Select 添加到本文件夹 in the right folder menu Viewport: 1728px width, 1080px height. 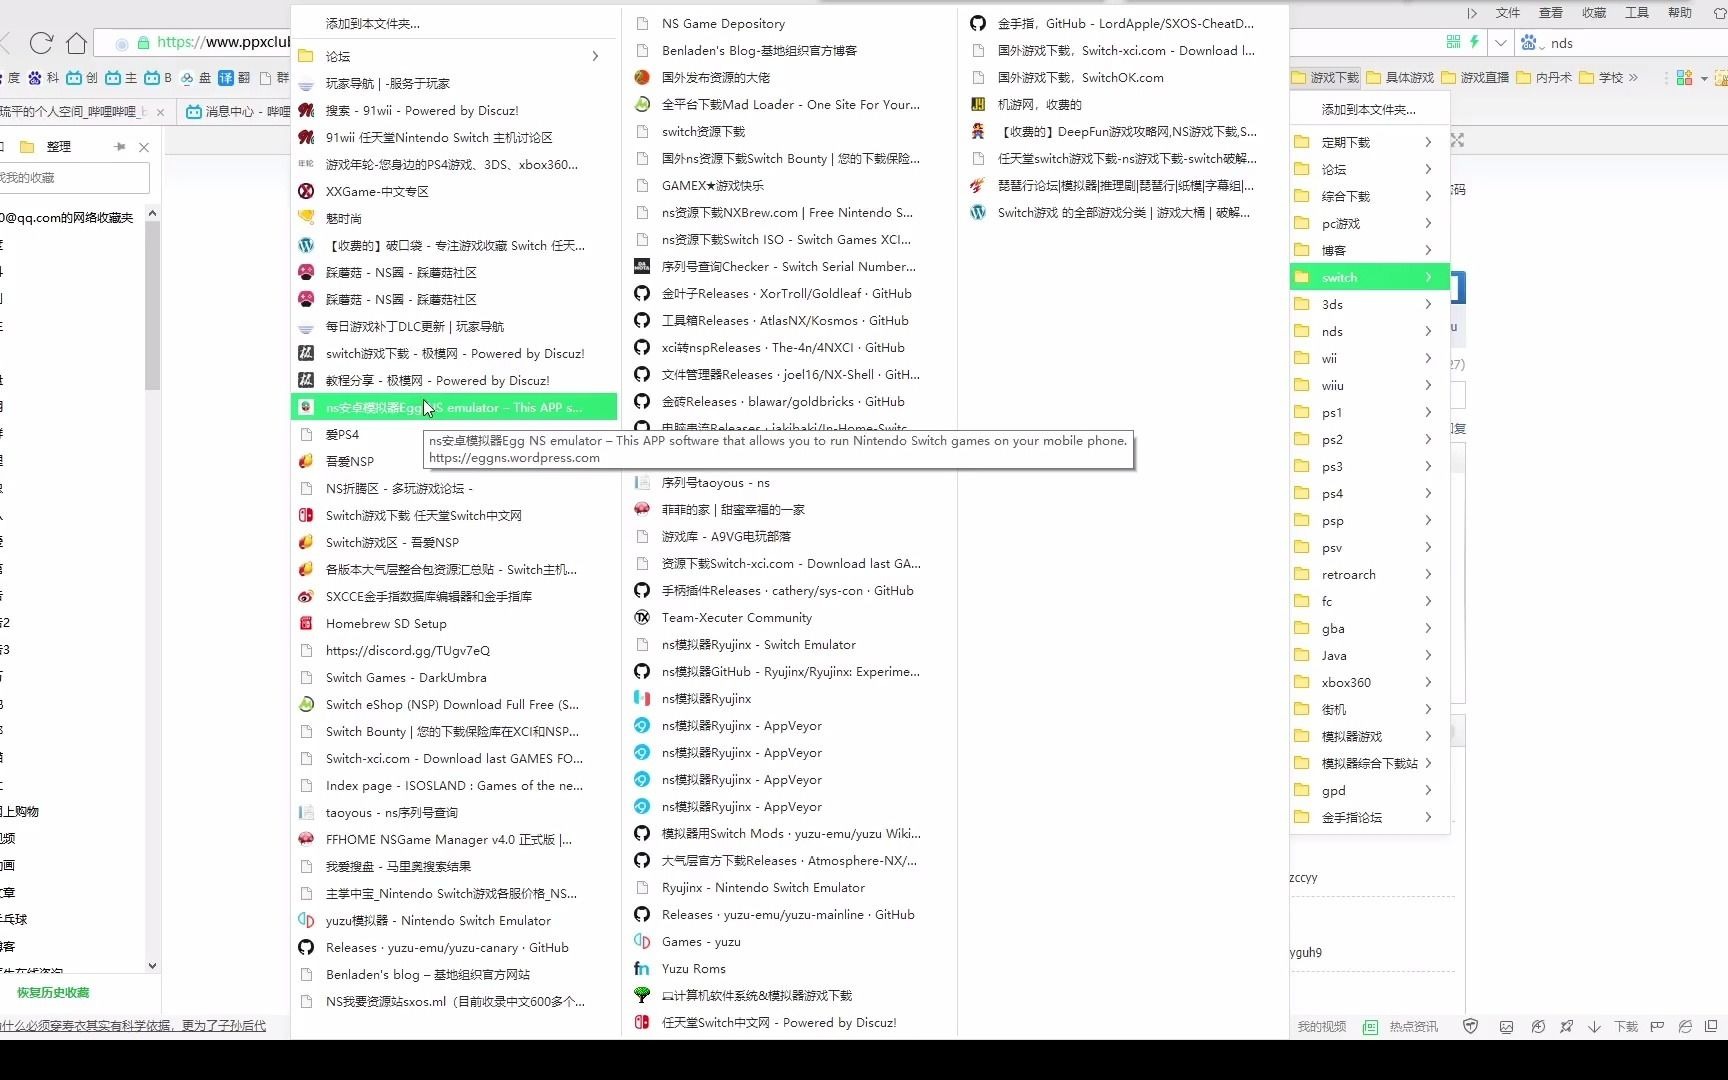(1369, 109)
